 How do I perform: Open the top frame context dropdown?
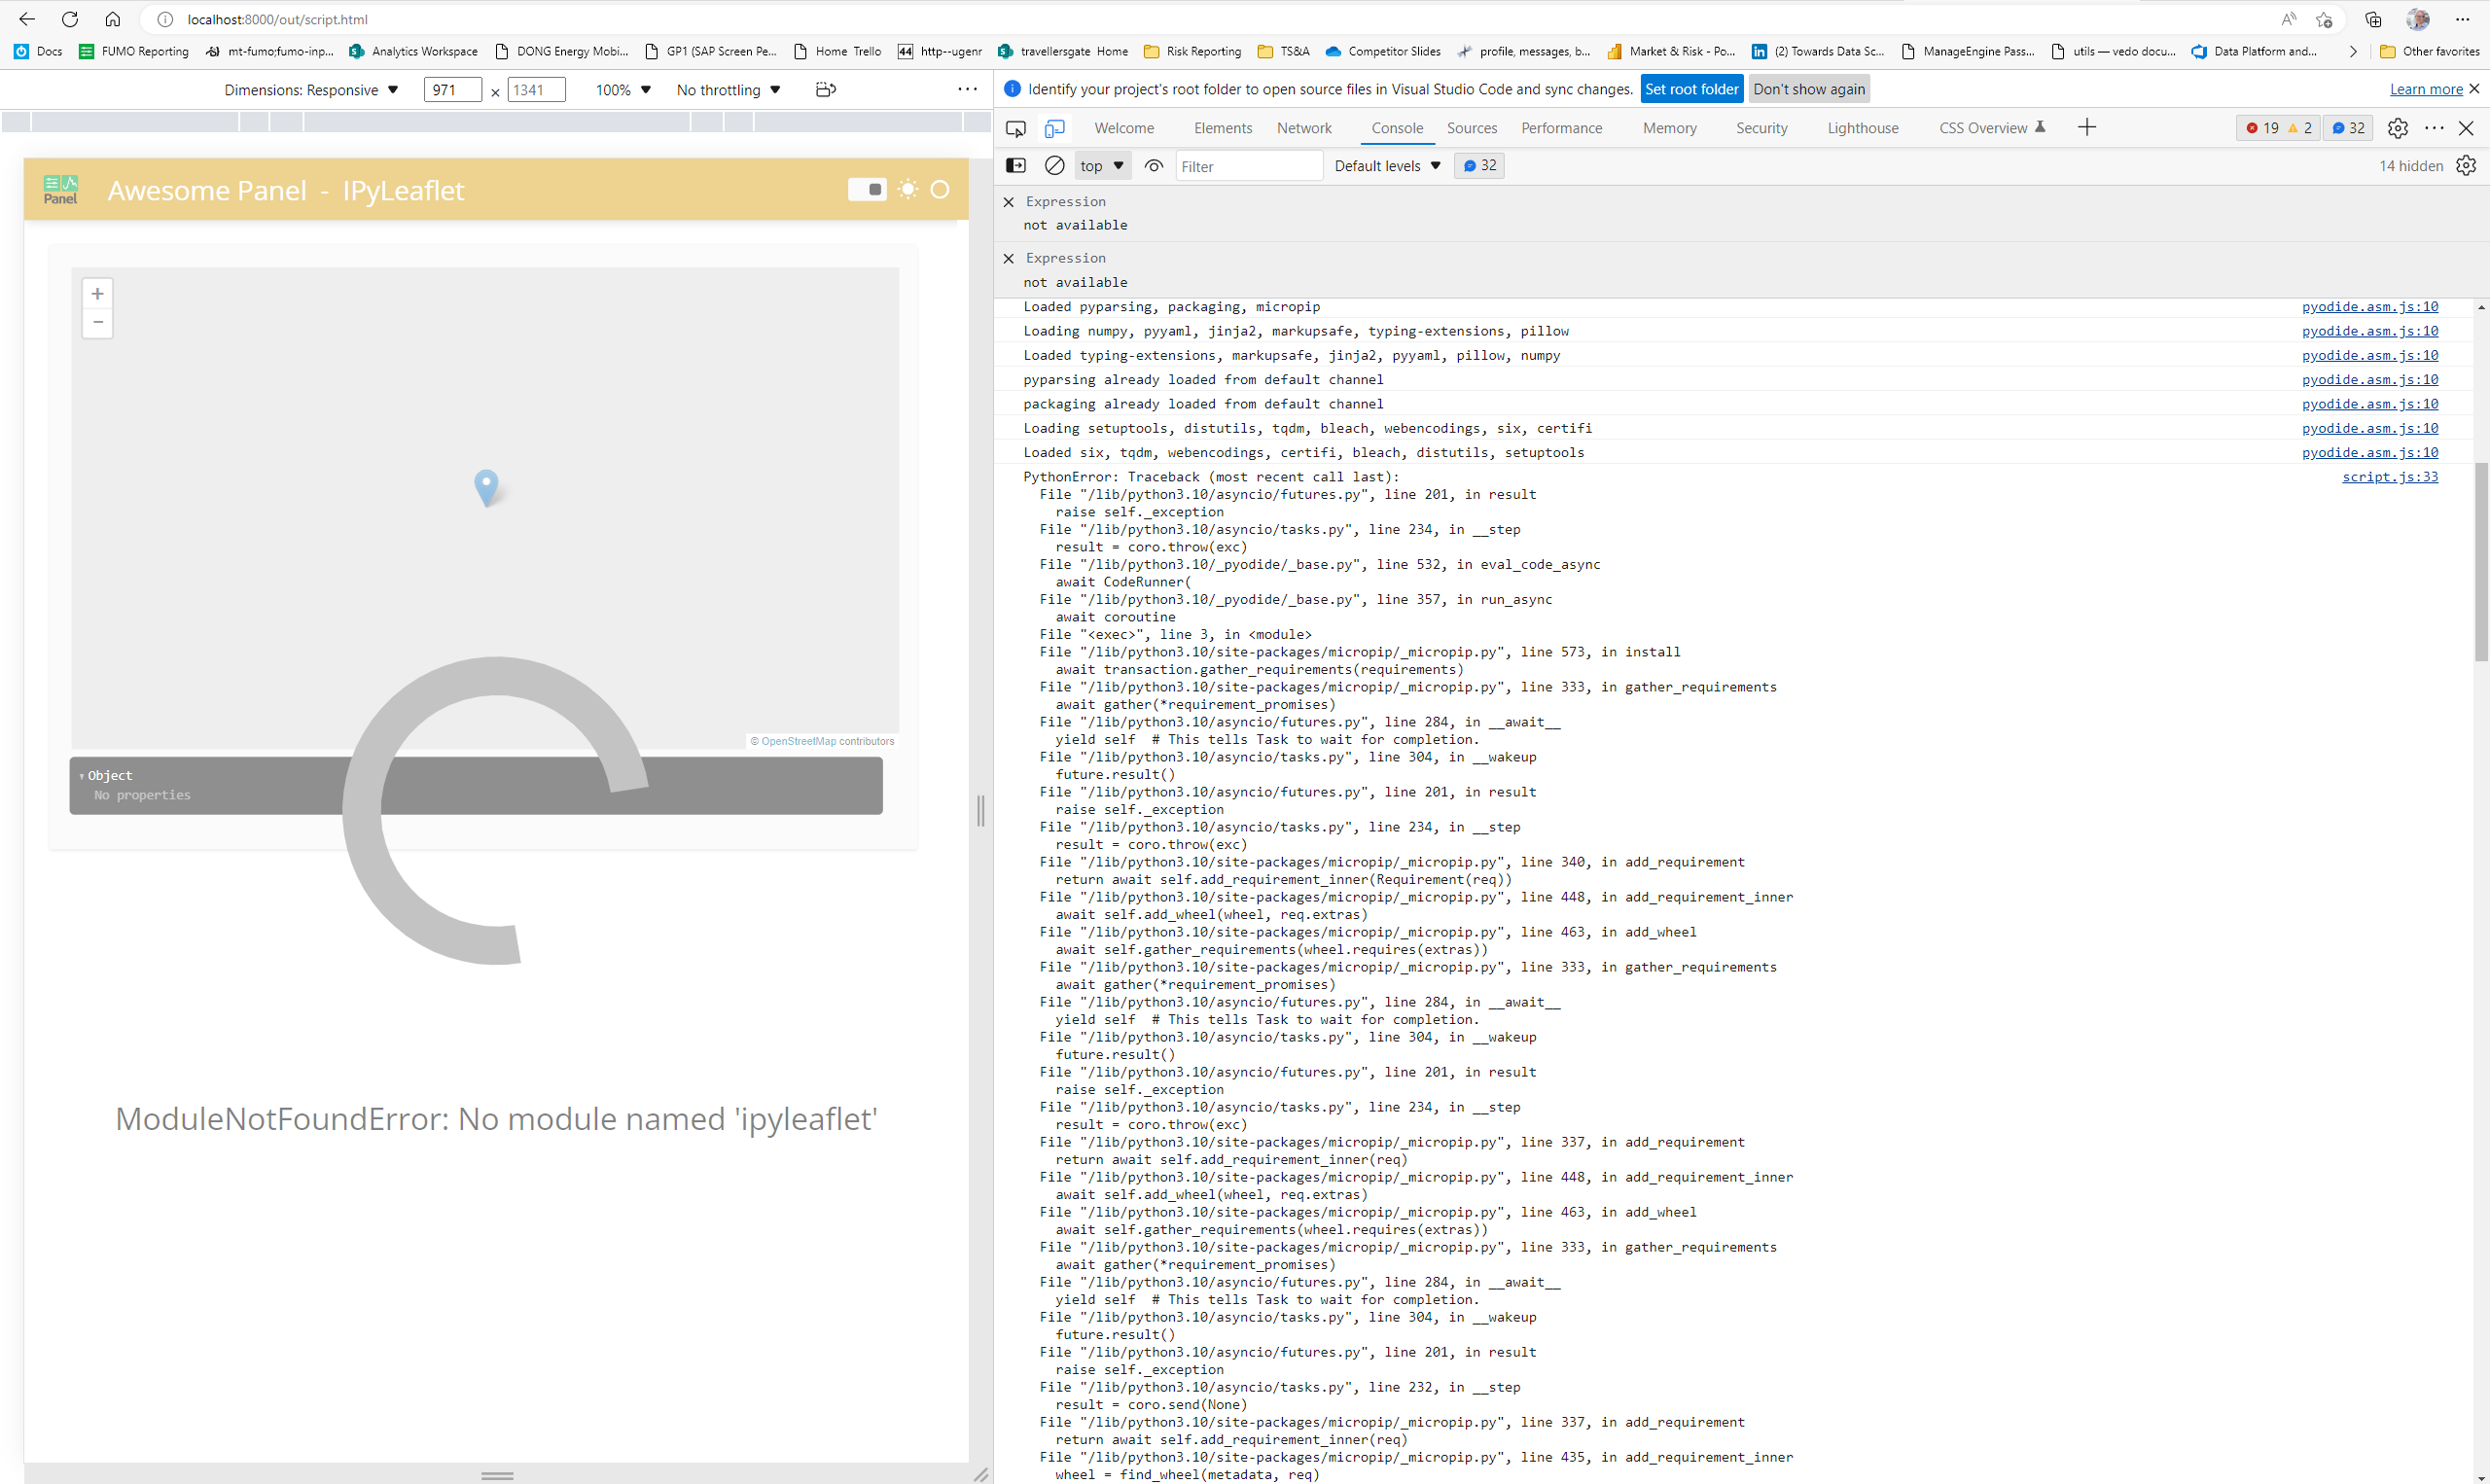(1100, 165)
